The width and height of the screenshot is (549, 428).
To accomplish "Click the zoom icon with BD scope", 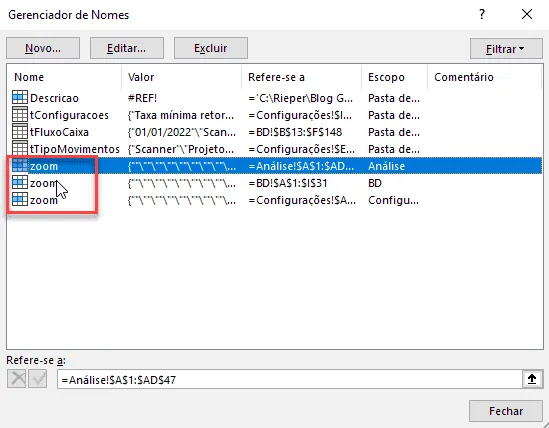I will (x=20, y=182).
